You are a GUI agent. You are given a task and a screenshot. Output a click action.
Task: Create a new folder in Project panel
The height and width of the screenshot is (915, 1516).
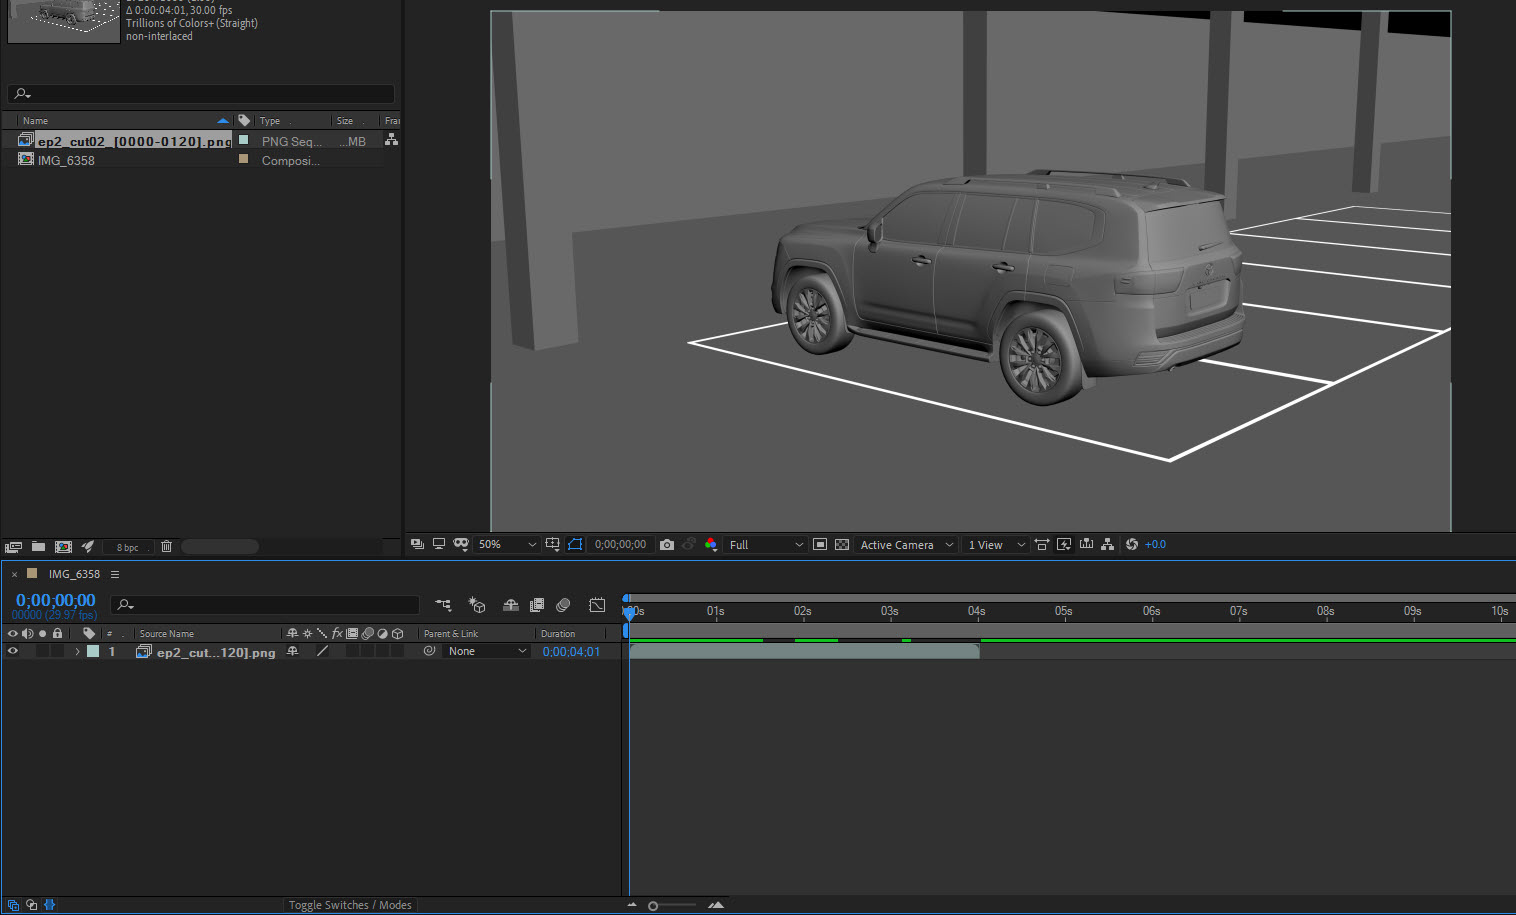pyautogui.click(x=38, y=547)
